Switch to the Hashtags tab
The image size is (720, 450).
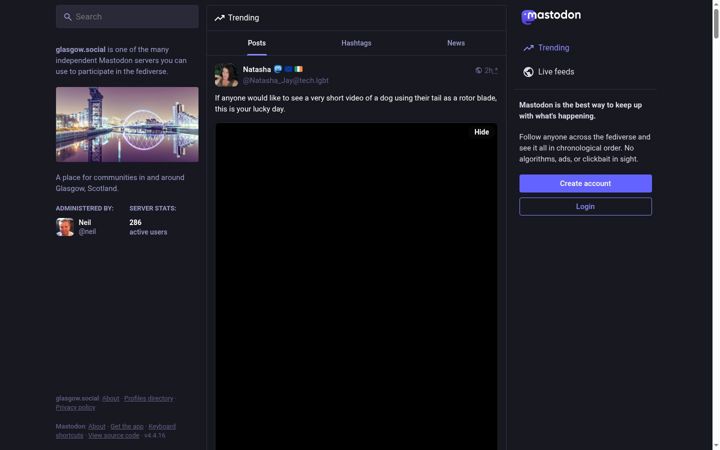(x=356, y=43)
